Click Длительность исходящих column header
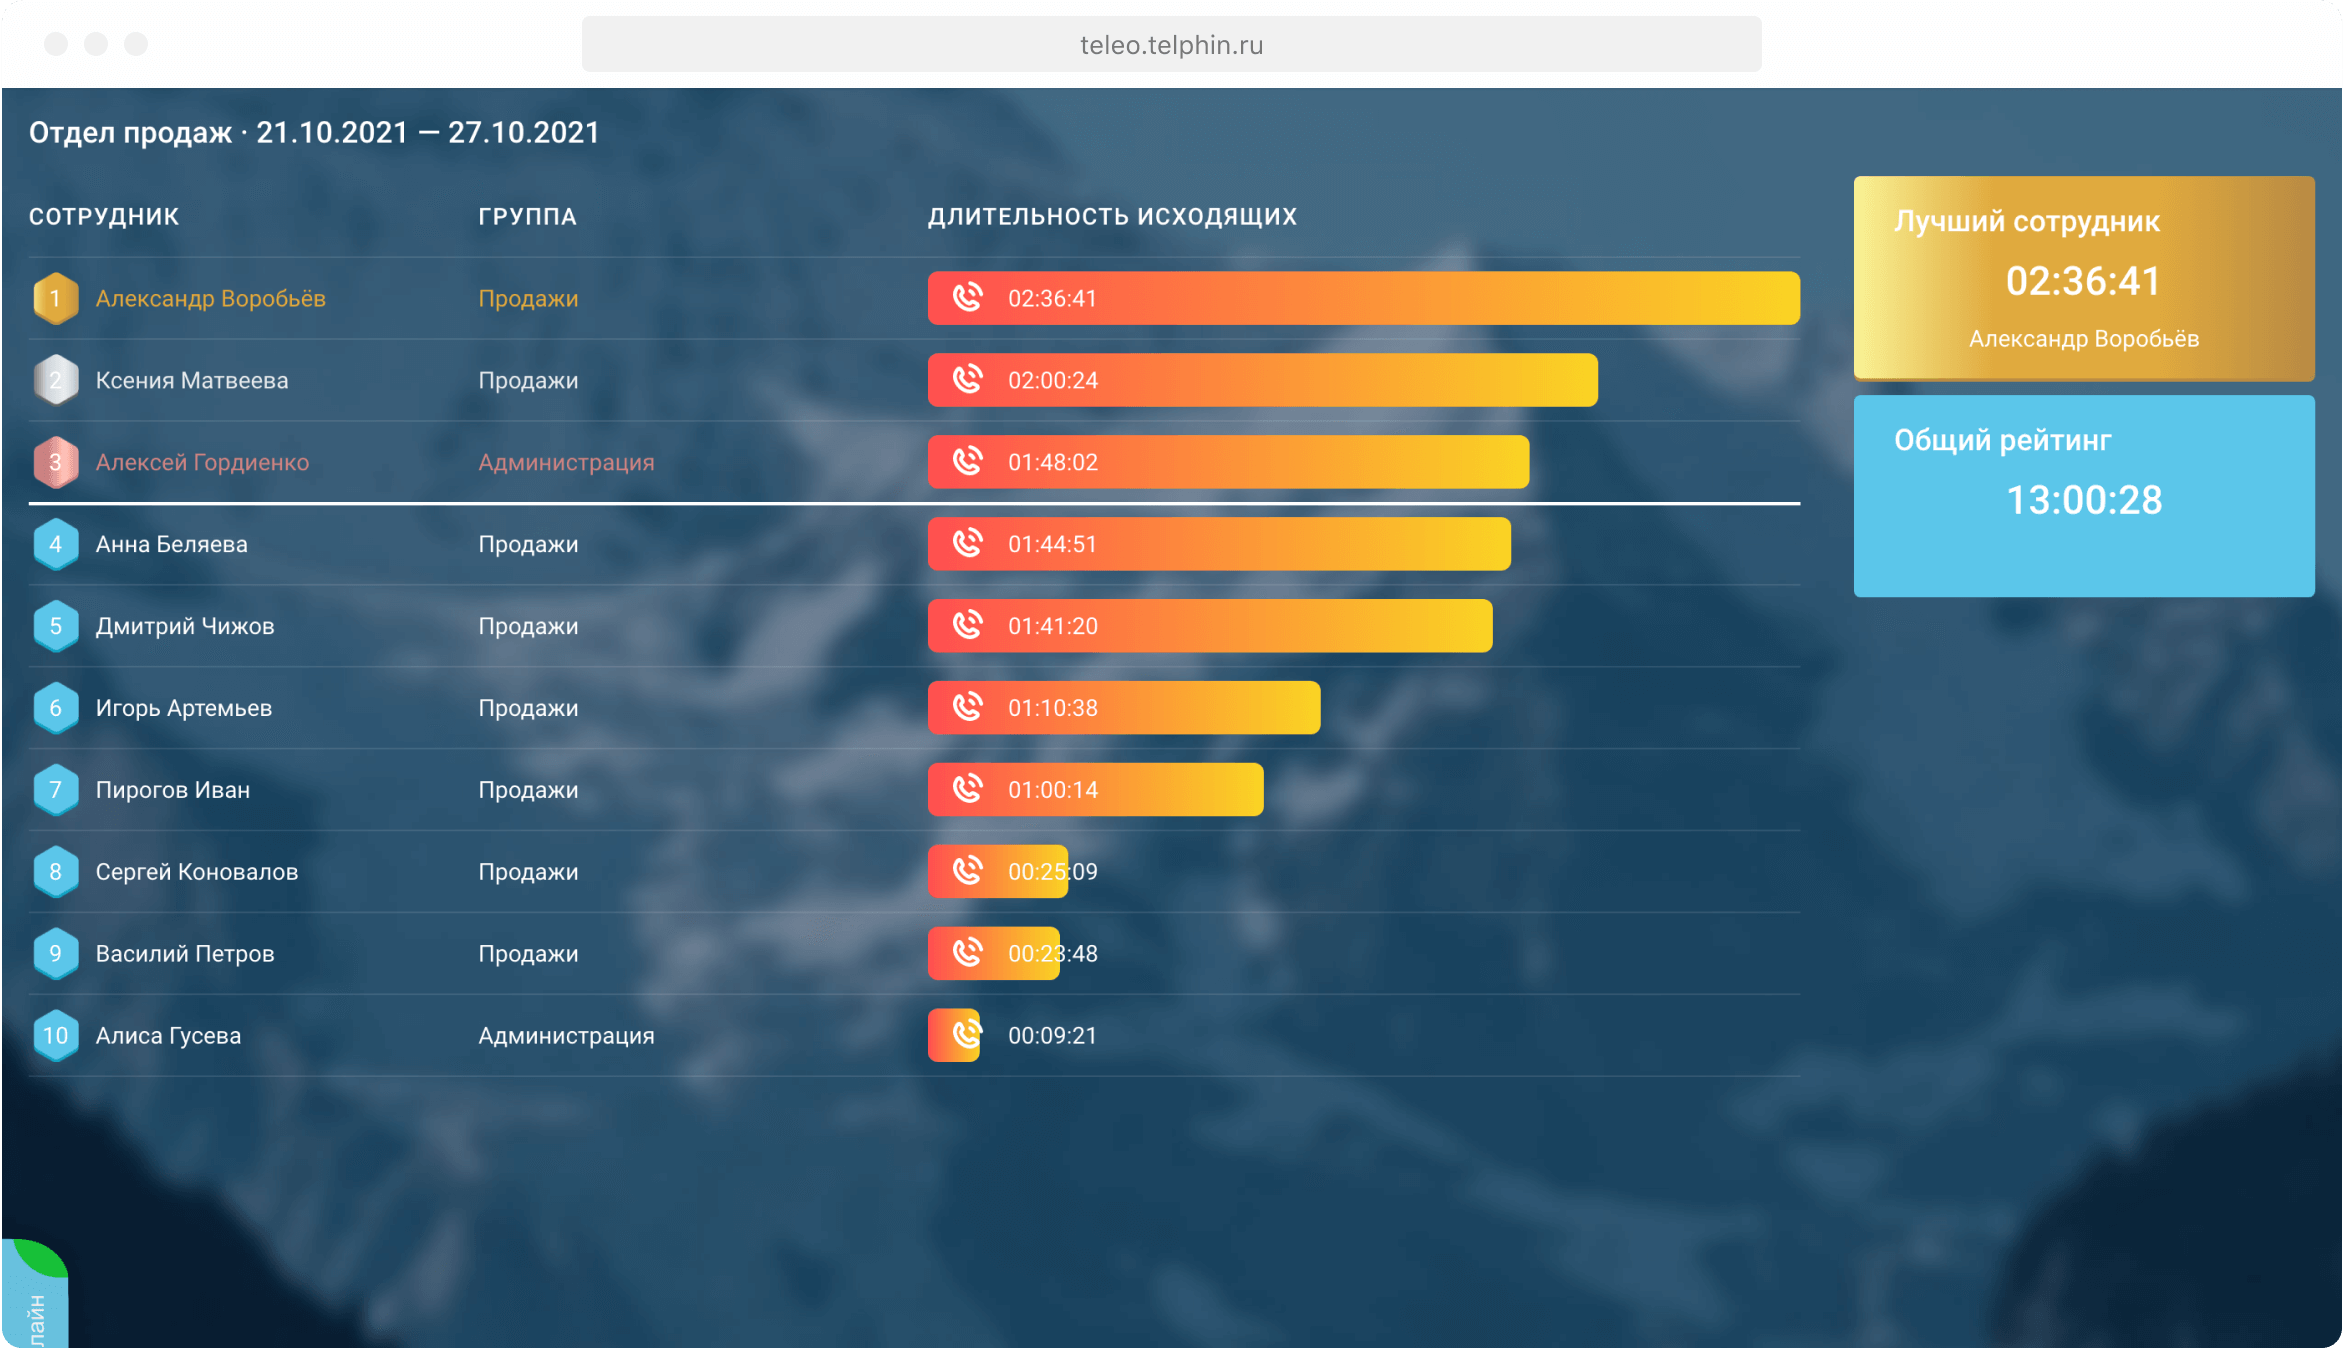This screenshot has height=1348, width=2344. tap(1112, 216)
